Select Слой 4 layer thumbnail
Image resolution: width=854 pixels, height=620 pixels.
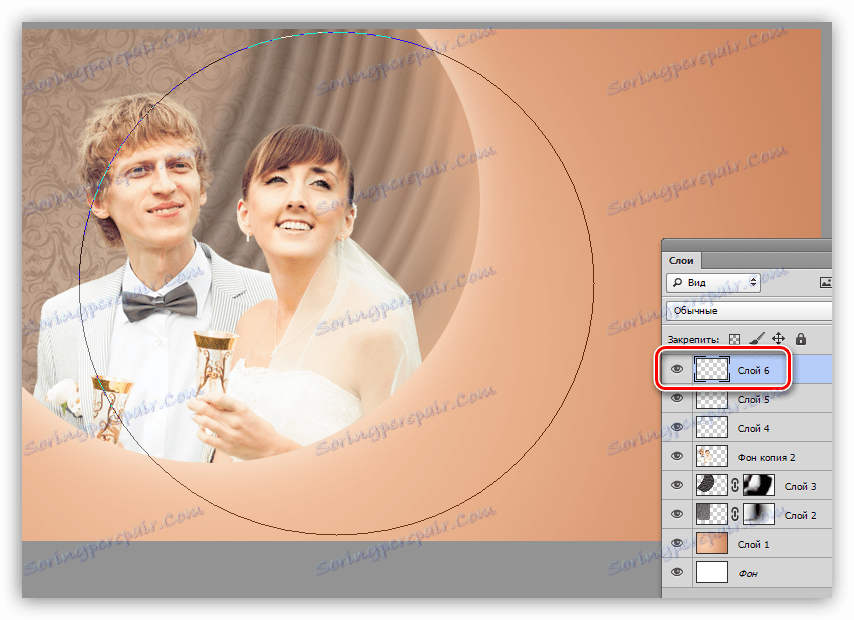(711, 428)
